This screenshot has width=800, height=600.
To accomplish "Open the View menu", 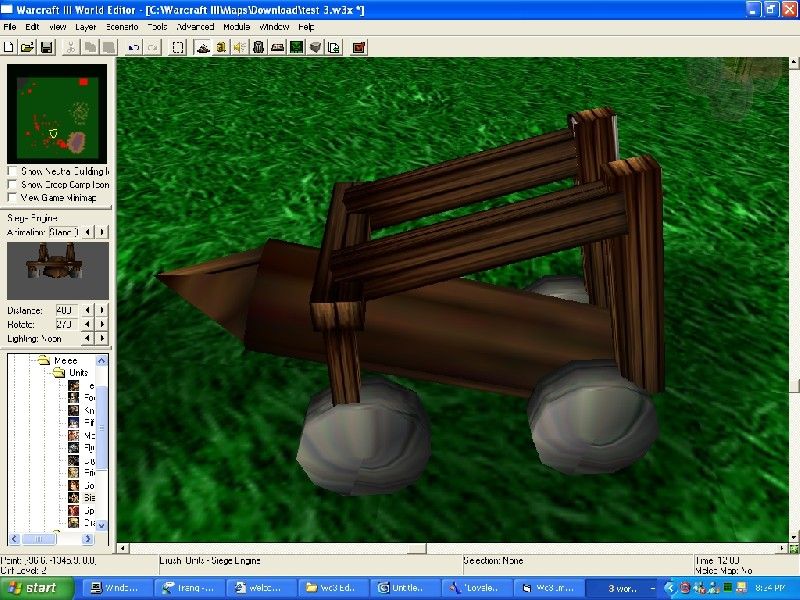I will tap(58, 27).
